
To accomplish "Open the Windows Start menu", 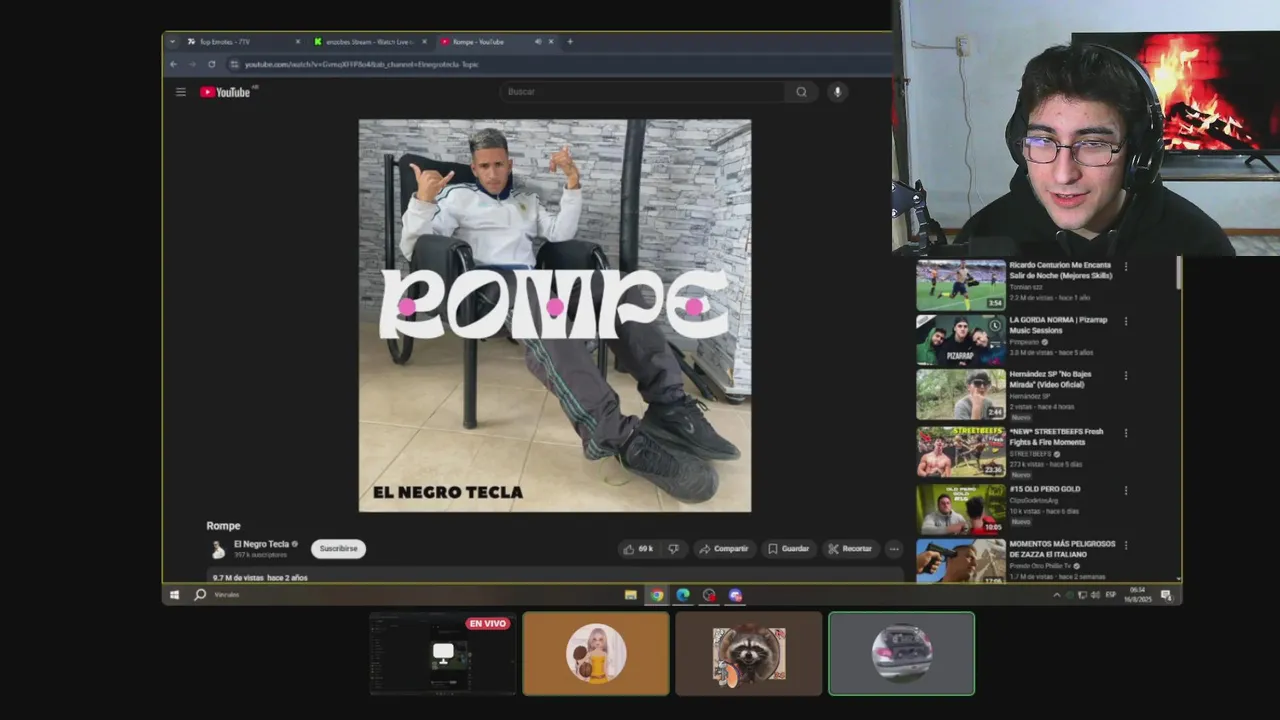I will coord(174,595).
